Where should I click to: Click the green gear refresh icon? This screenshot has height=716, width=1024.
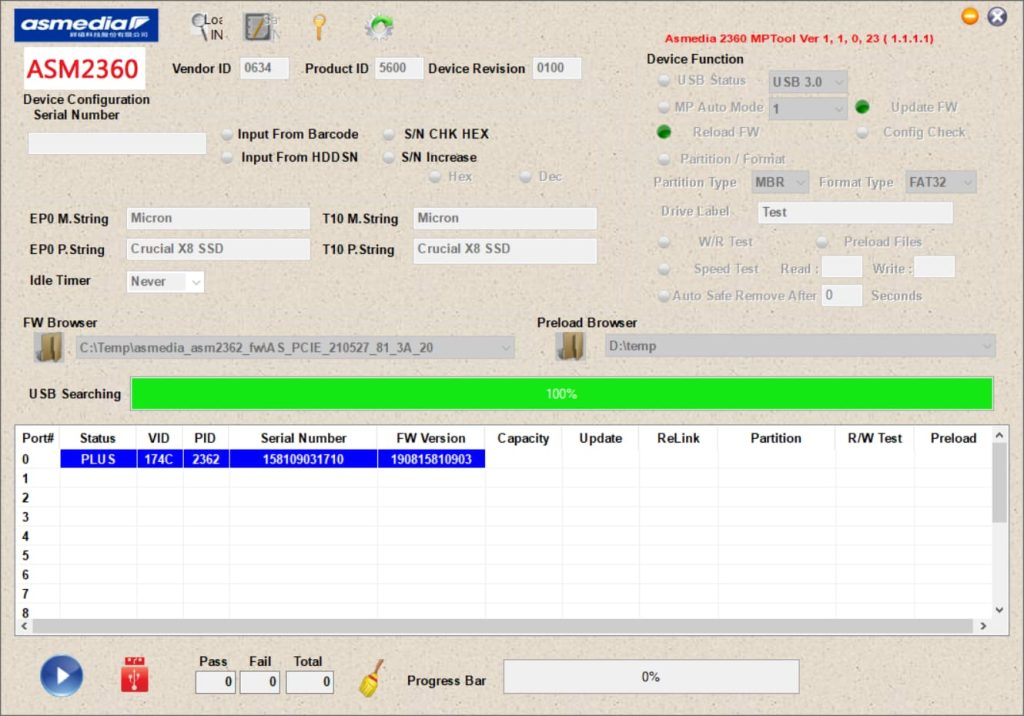378,27
